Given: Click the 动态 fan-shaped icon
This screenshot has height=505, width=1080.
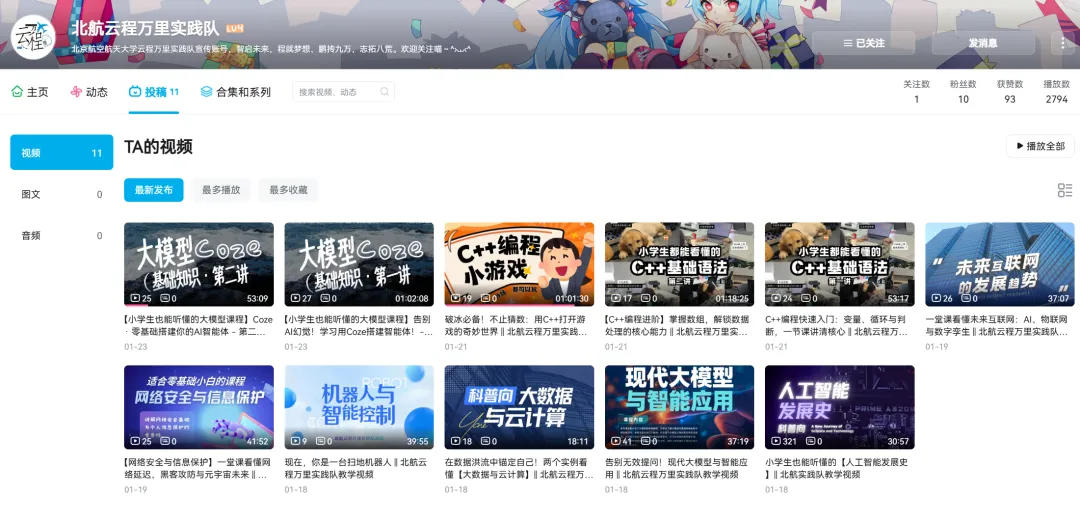Looking at the screenshot, I should coord(76,92).
